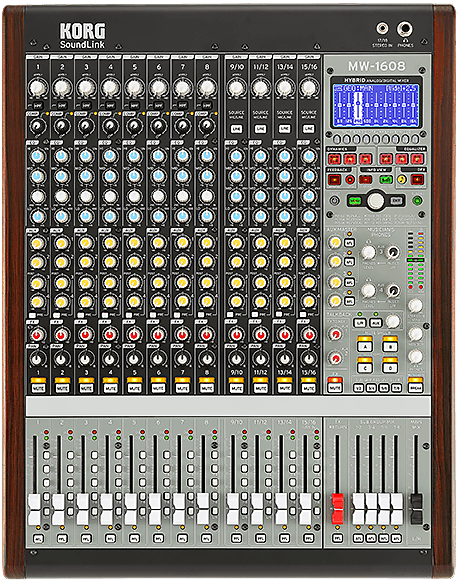Activate mute group C
Viewport: 459px width, 583px height.
[365, 368]
